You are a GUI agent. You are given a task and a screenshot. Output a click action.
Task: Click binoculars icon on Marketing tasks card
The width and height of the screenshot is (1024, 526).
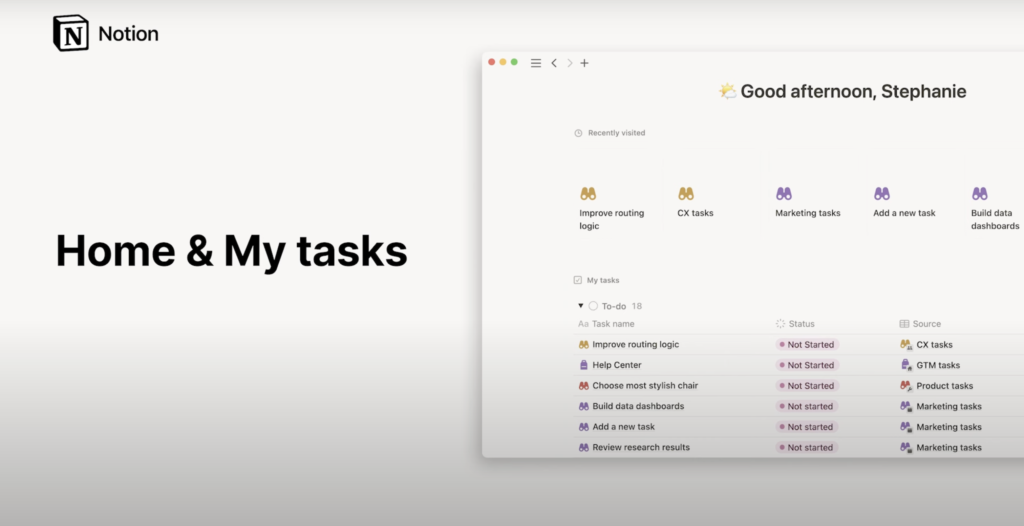tap(784, 194)
